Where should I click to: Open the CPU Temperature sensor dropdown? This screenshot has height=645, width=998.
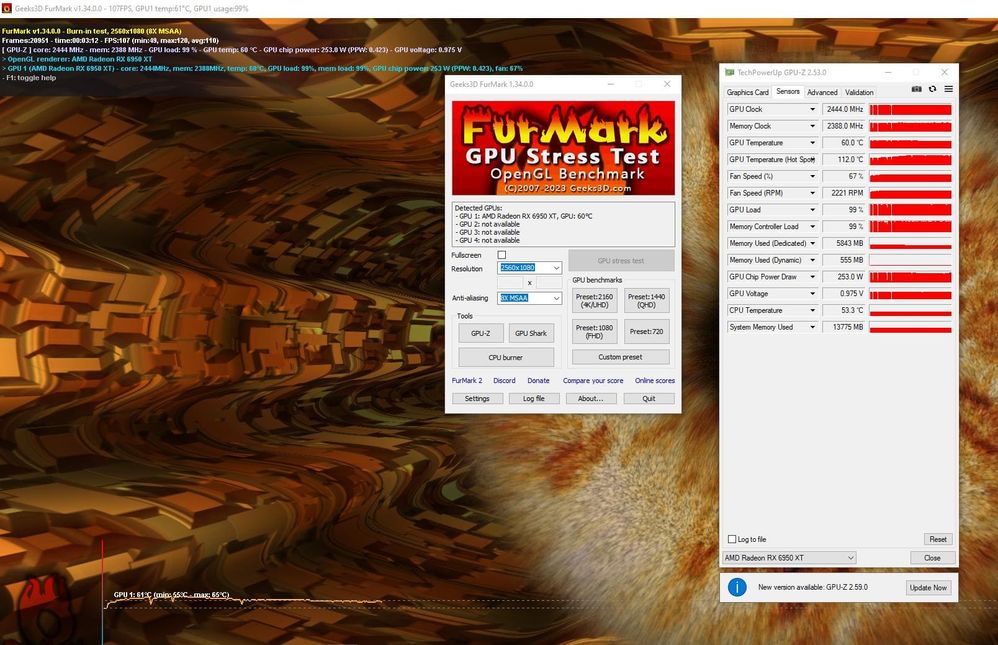[x=812, y=310]
